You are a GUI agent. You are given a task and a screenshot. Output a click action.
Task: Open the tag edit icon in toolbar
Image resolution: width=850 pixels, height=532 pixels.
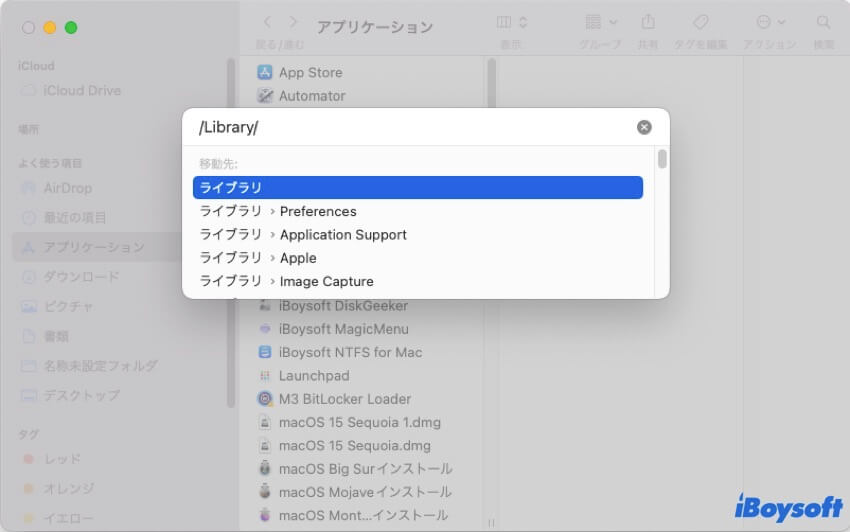pyautogui.click(x=700, y=22)
